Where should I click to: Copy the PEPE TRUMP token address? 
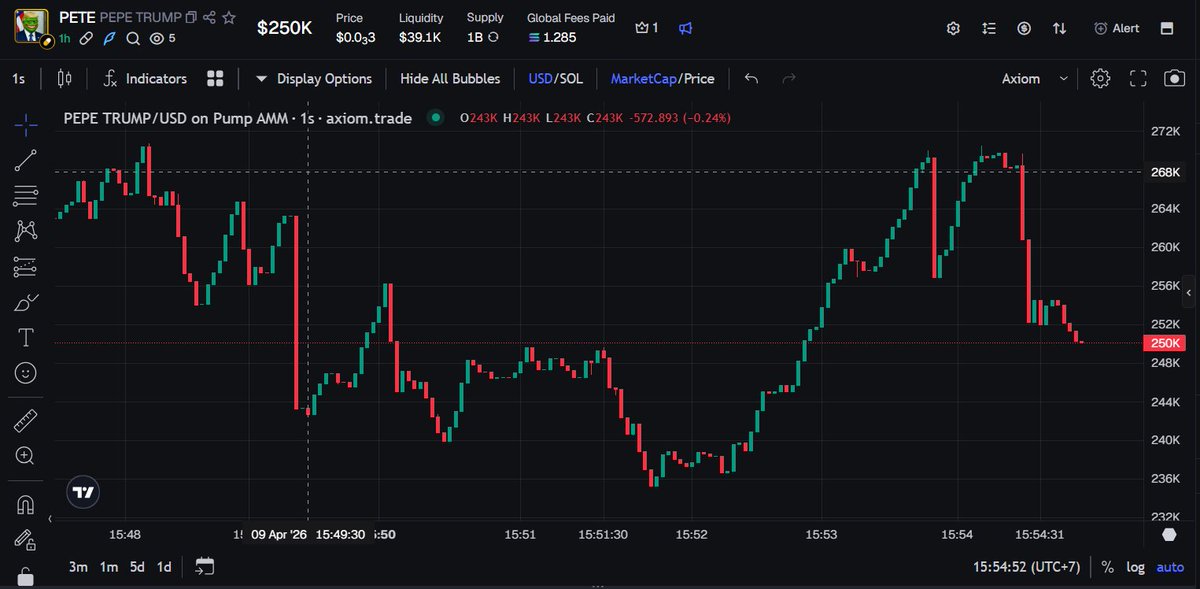[x=191, y=18]
